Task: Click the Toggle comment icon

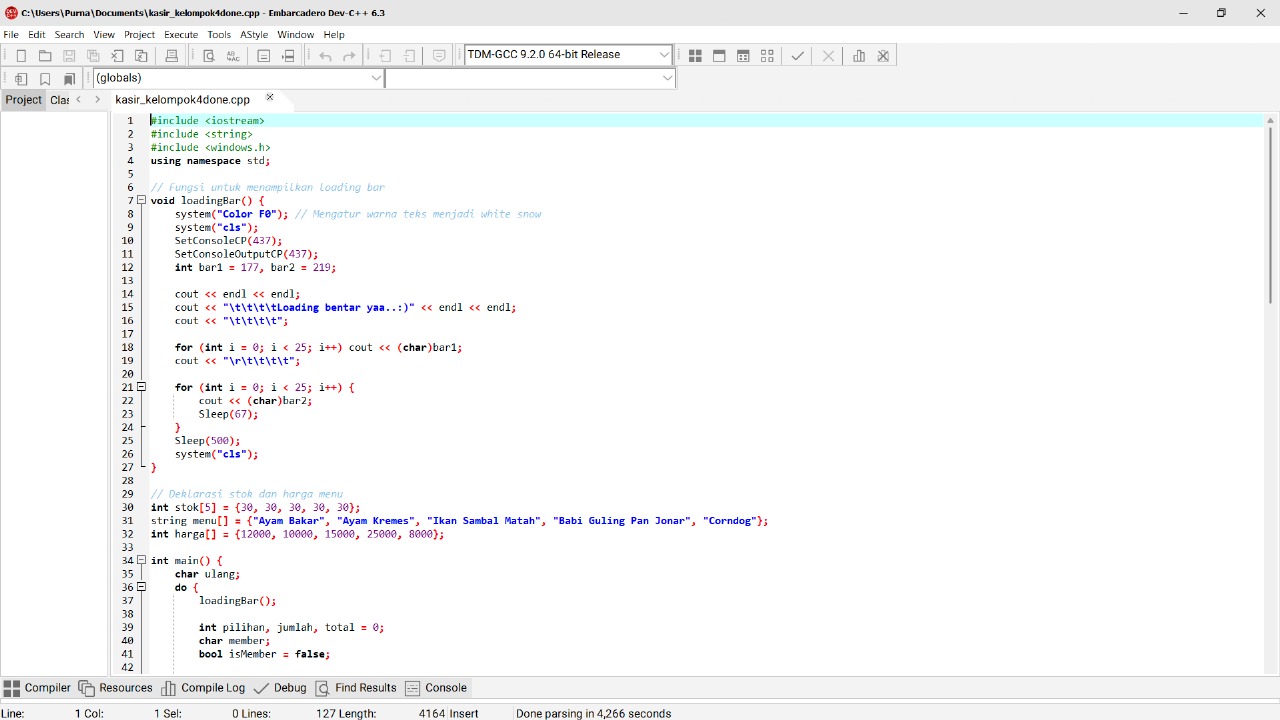Action: click(x=439, y=56)
